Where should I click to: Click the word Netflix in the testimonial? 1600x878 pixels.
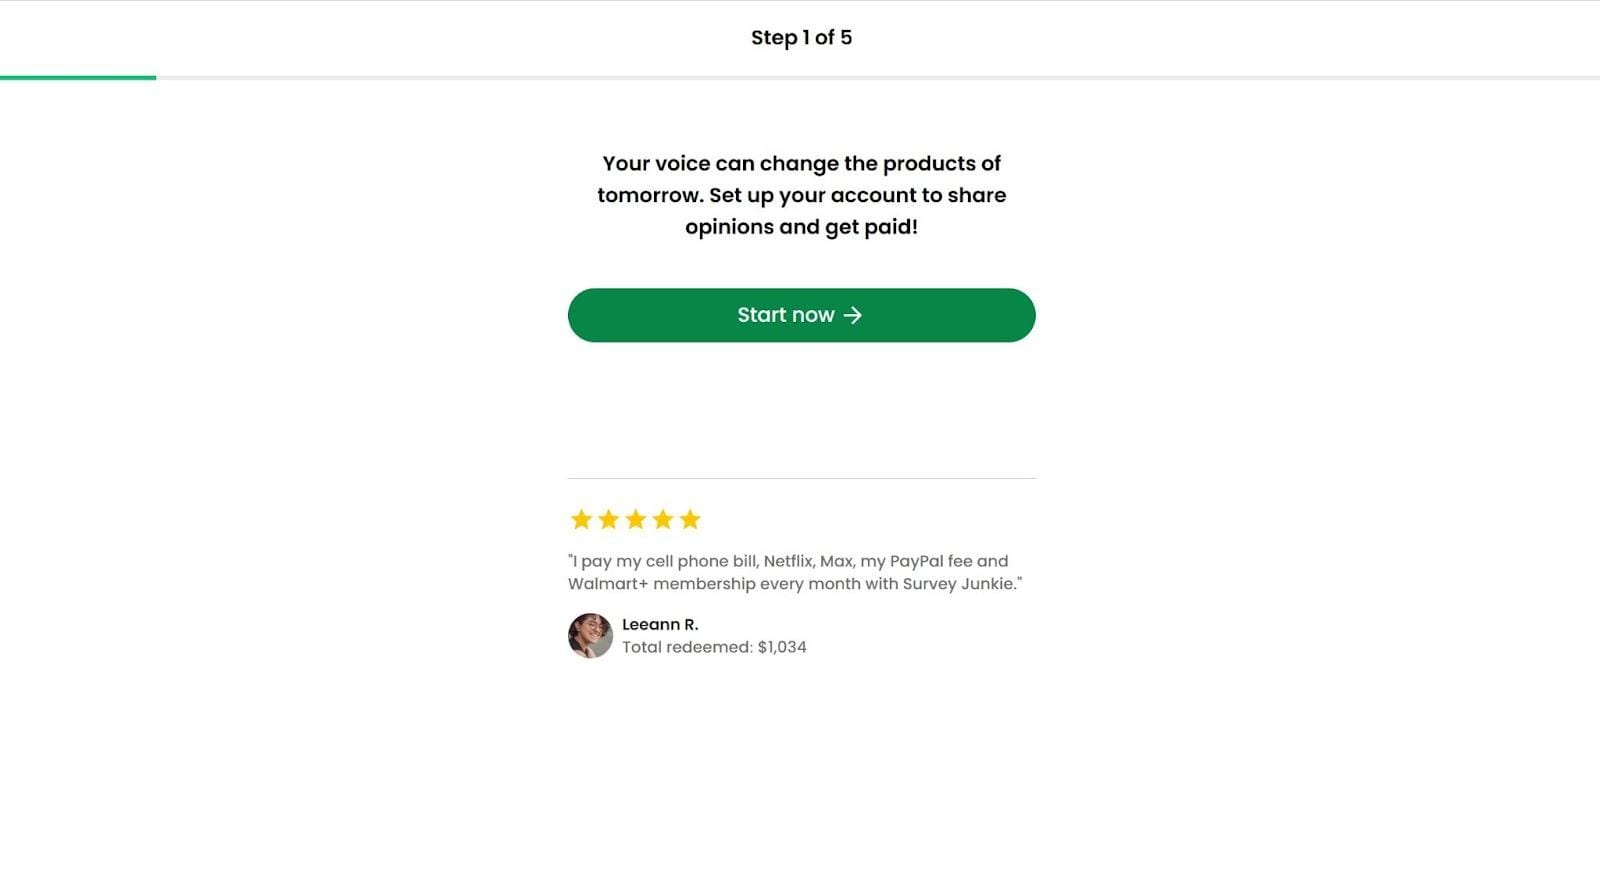tap(788, 562)
